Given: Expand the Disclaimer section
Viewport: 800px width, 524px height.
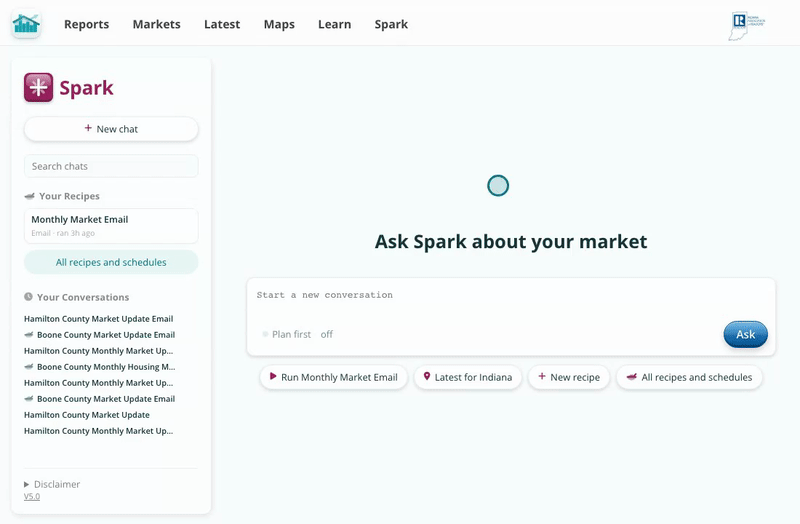Looking at the screenshot, I should pyautogui.click(x=52, y=484).
